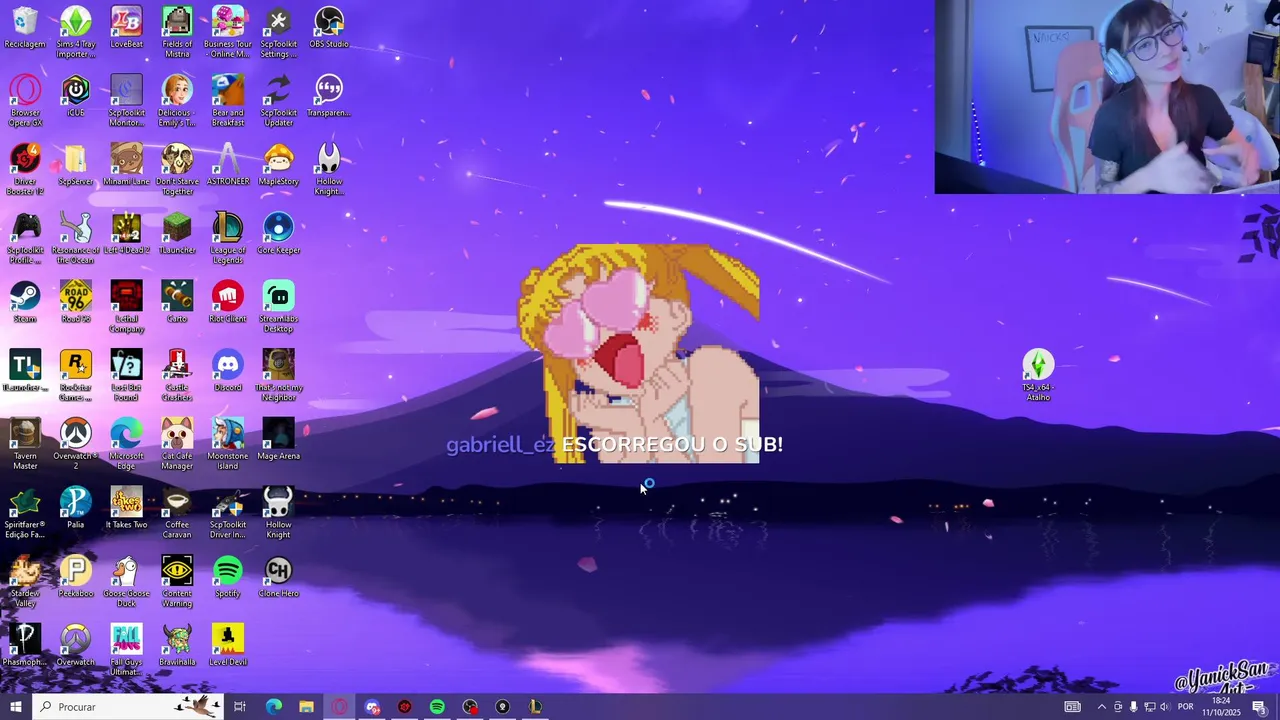Open the Transparen... speech-bubble icon
The height and width of the screenshot is (720, 1280).
point(329,96)
